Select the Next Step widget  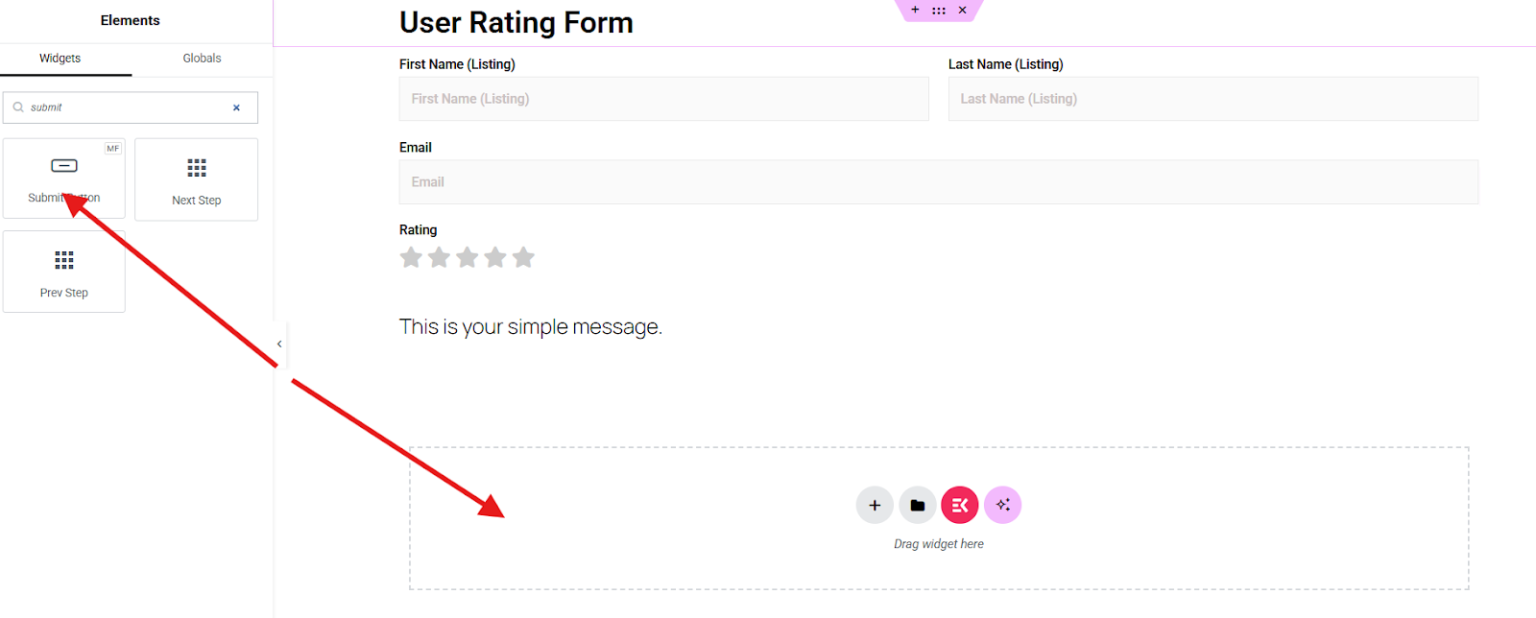tap(196, 179)
